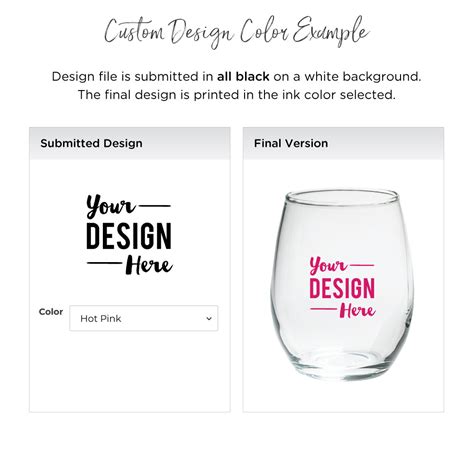Click the Color label

coord(51,312)
